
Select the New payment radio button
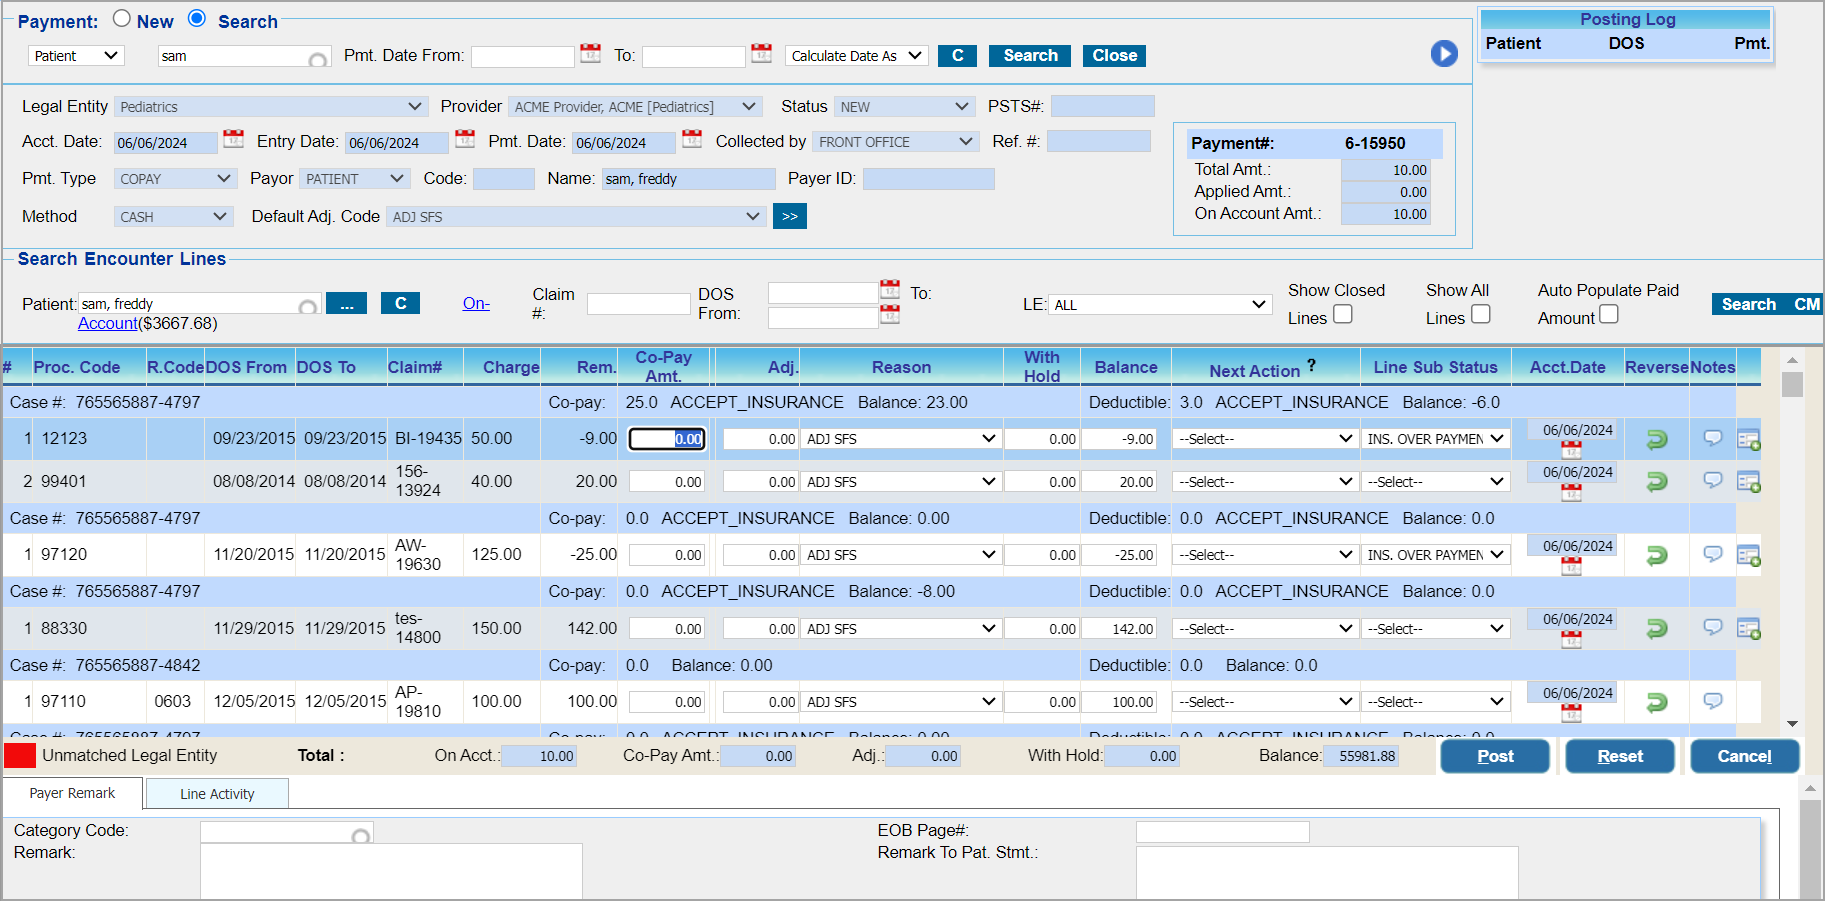click(x=122, y=19)
